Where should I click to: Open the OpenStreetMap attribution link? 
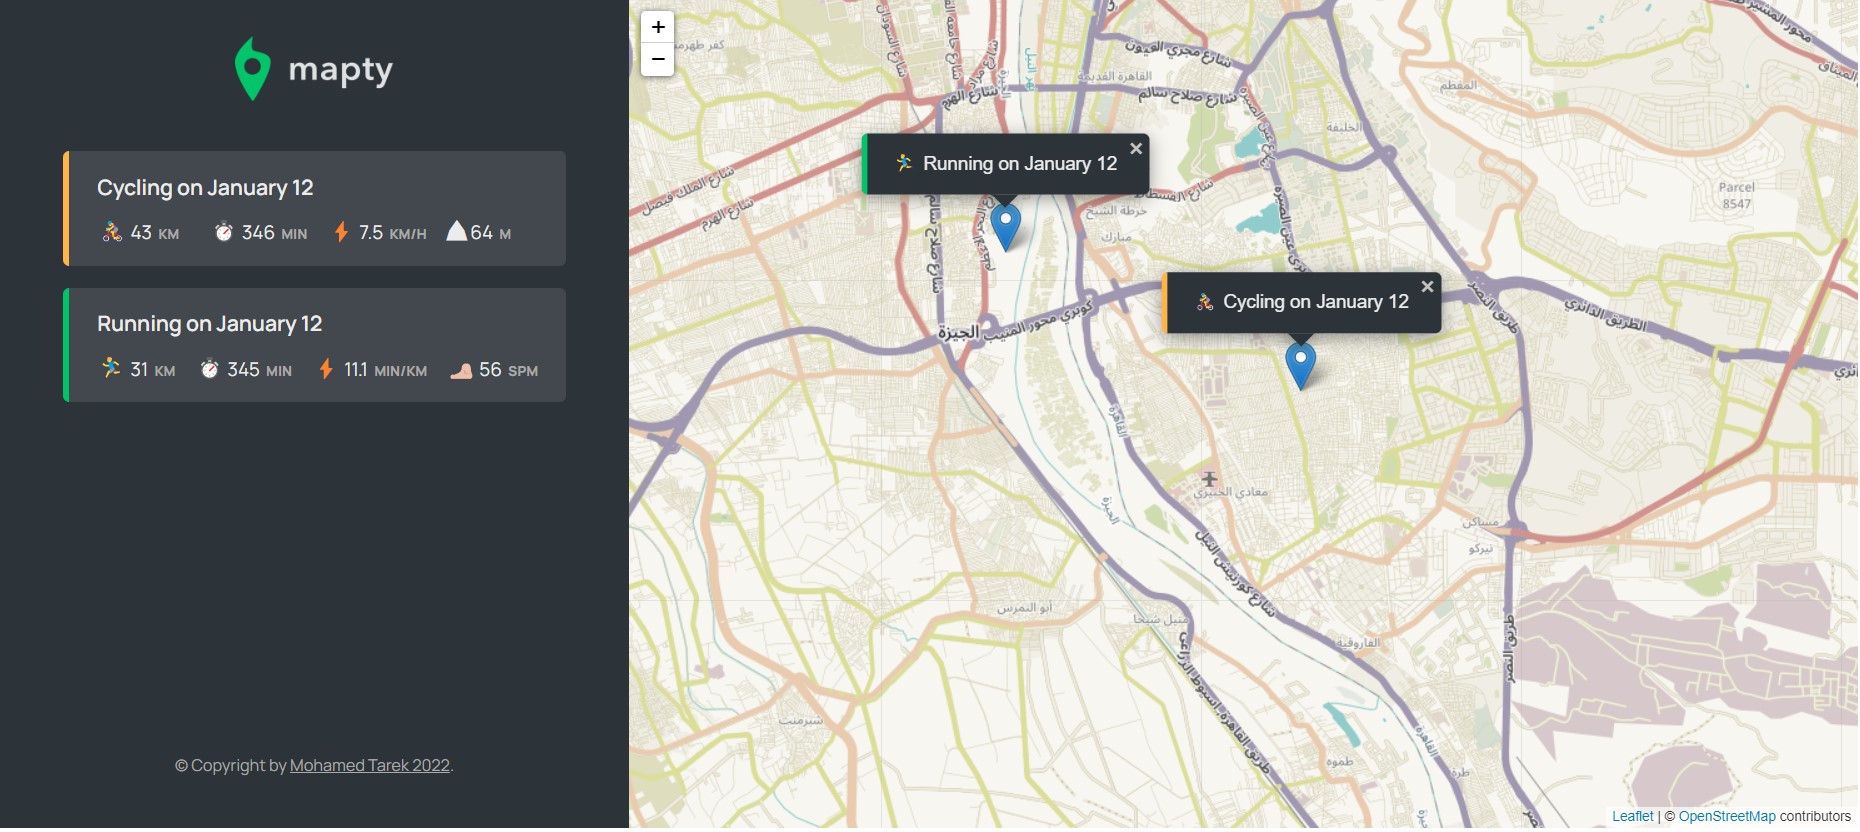coord(1727,816)
